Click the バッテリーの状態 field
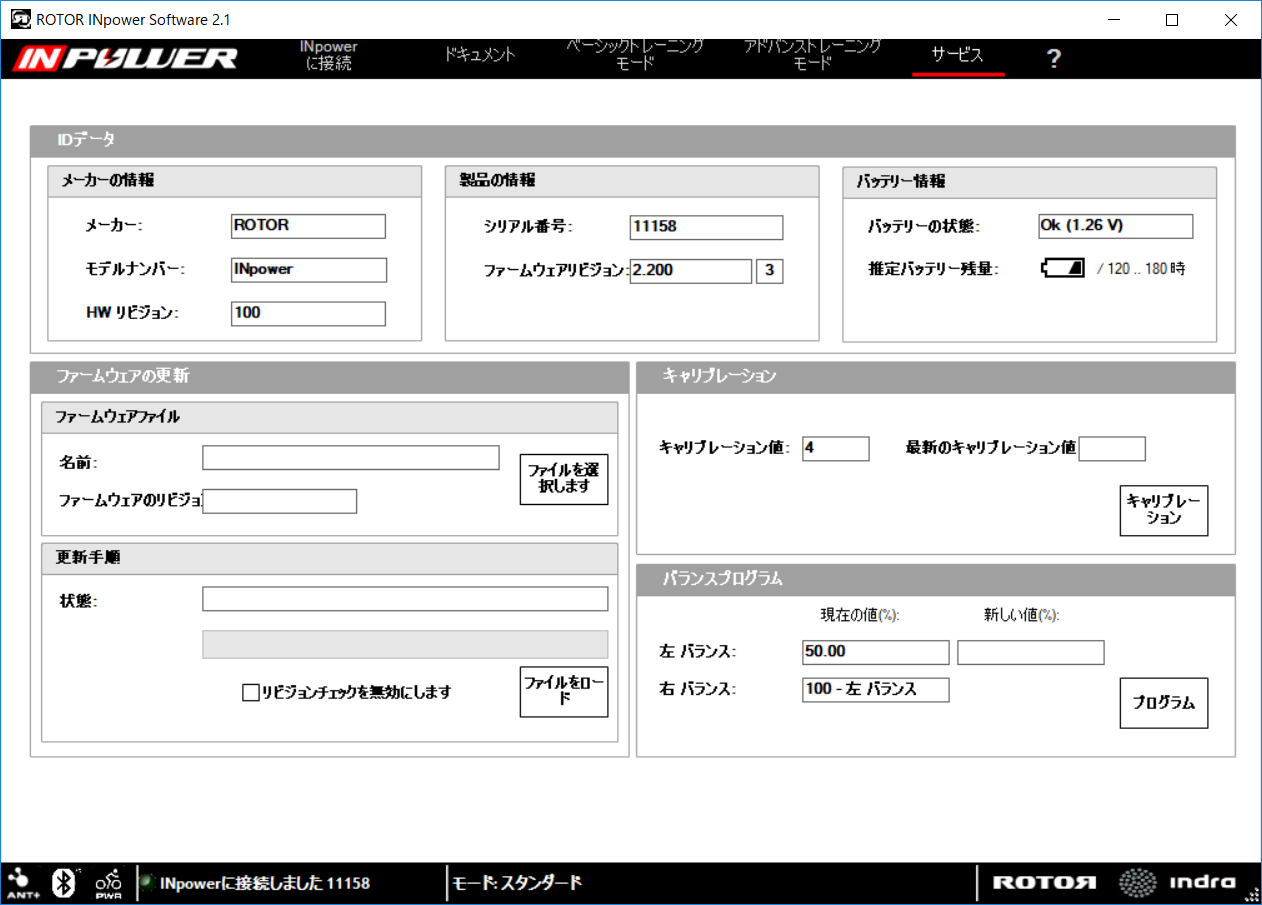Screen dimensions: 1262x905 tap(1115, 226)
